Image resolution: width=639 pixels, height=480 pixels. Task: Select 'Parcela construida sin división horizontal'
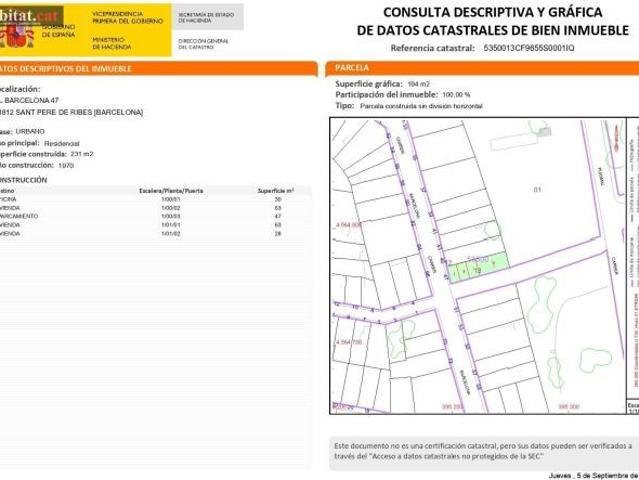(421, 106)
